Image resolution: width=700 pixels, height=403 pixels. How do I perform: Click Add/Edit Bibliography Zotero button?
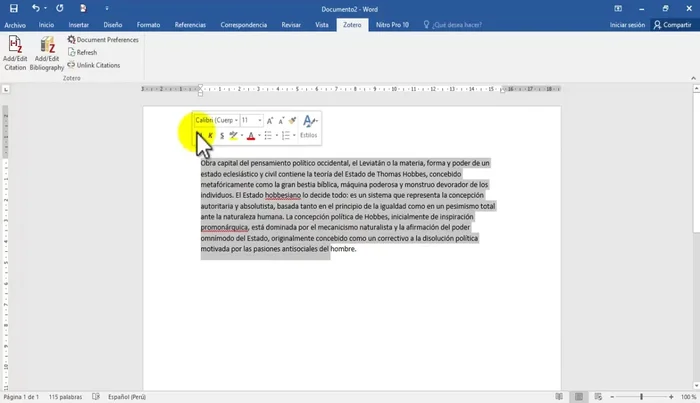[47, 53]
